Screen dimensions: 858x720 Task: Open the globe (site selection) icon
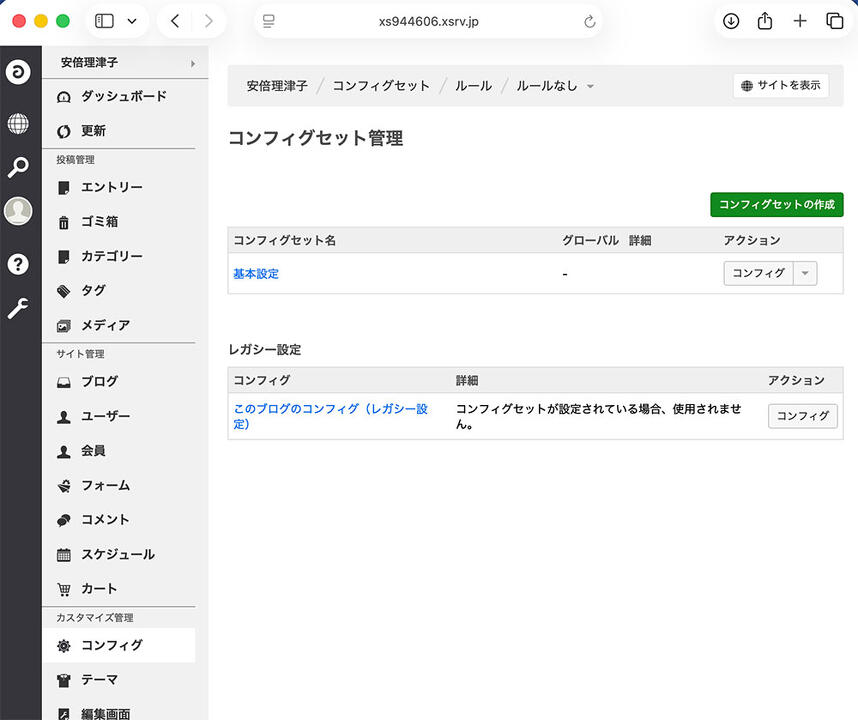tap(20, 124)
